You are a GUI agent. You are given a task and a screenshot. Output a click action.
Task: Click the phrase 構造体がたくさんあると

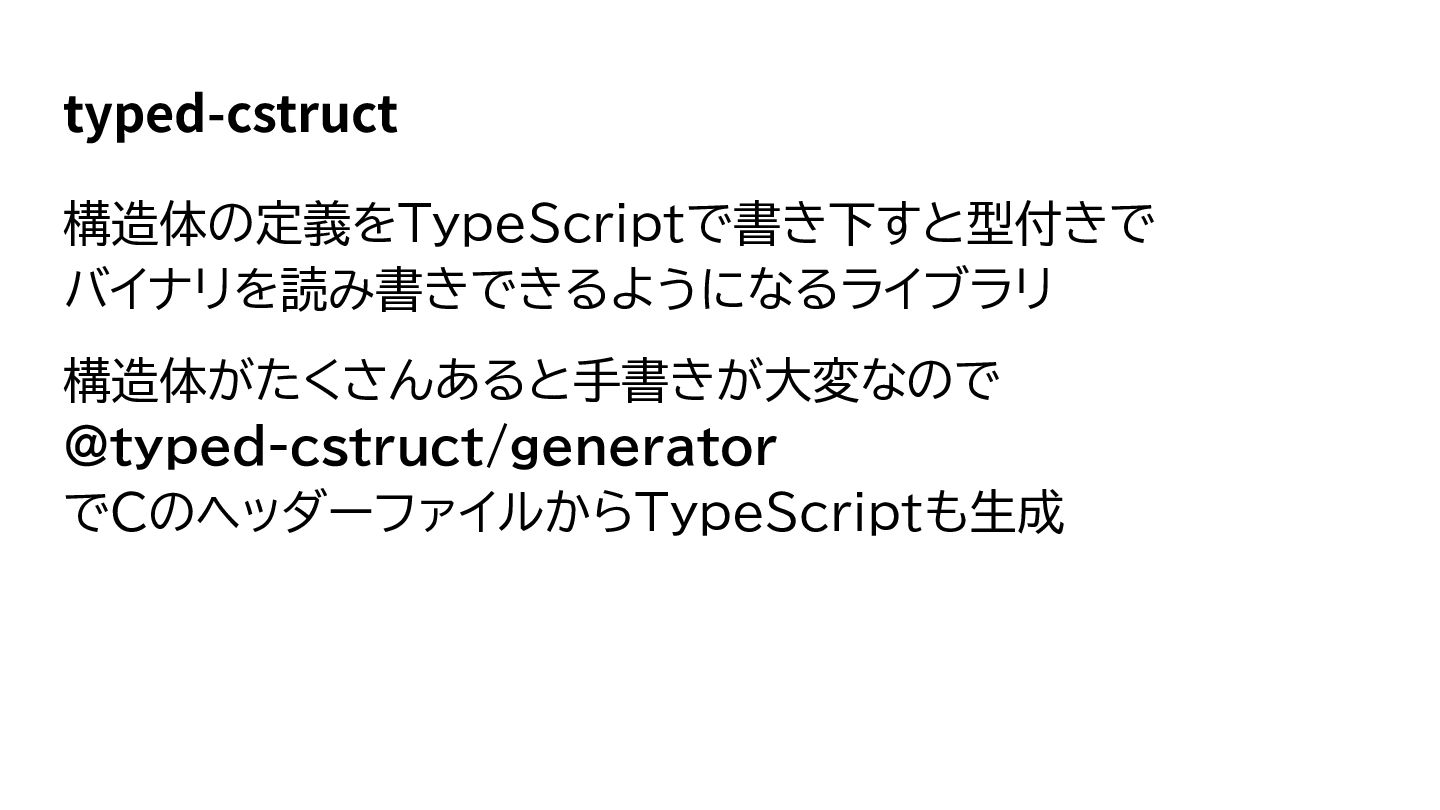tap(304, 382)
